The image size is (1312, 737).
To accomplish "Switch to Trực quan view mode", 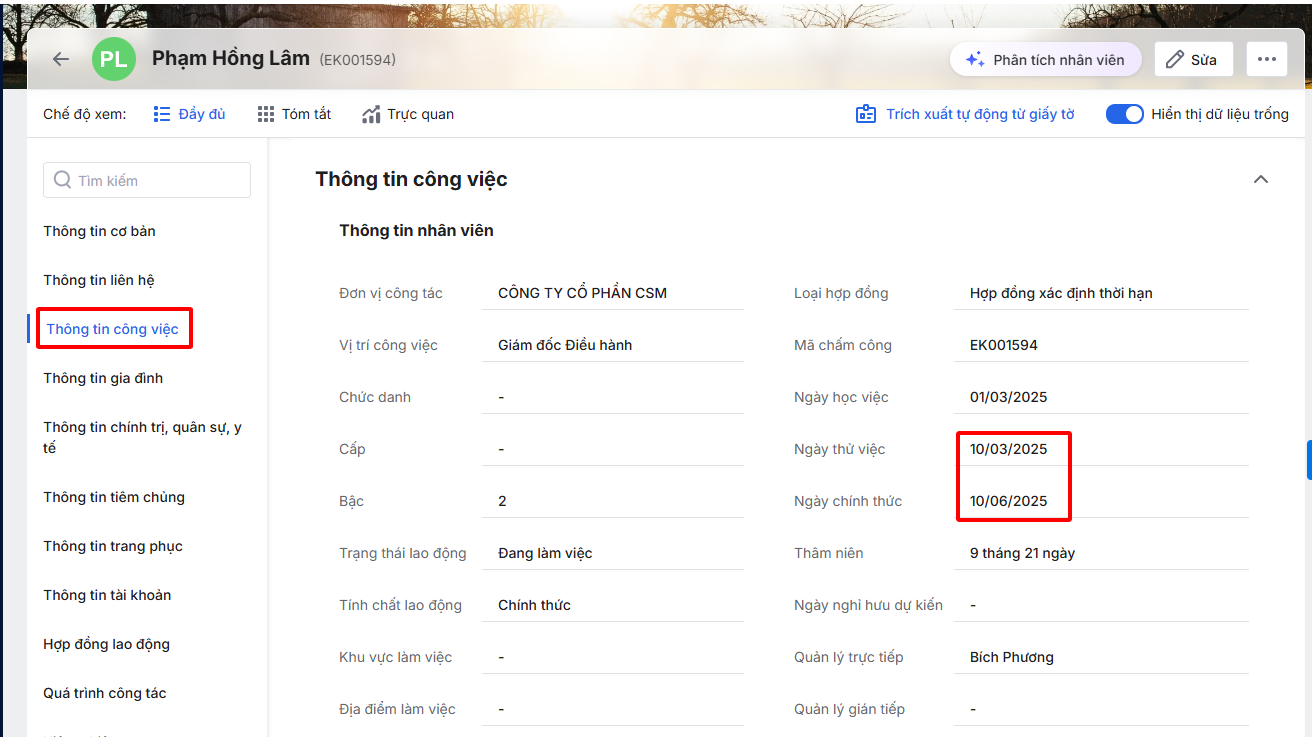I will point(408,114).
